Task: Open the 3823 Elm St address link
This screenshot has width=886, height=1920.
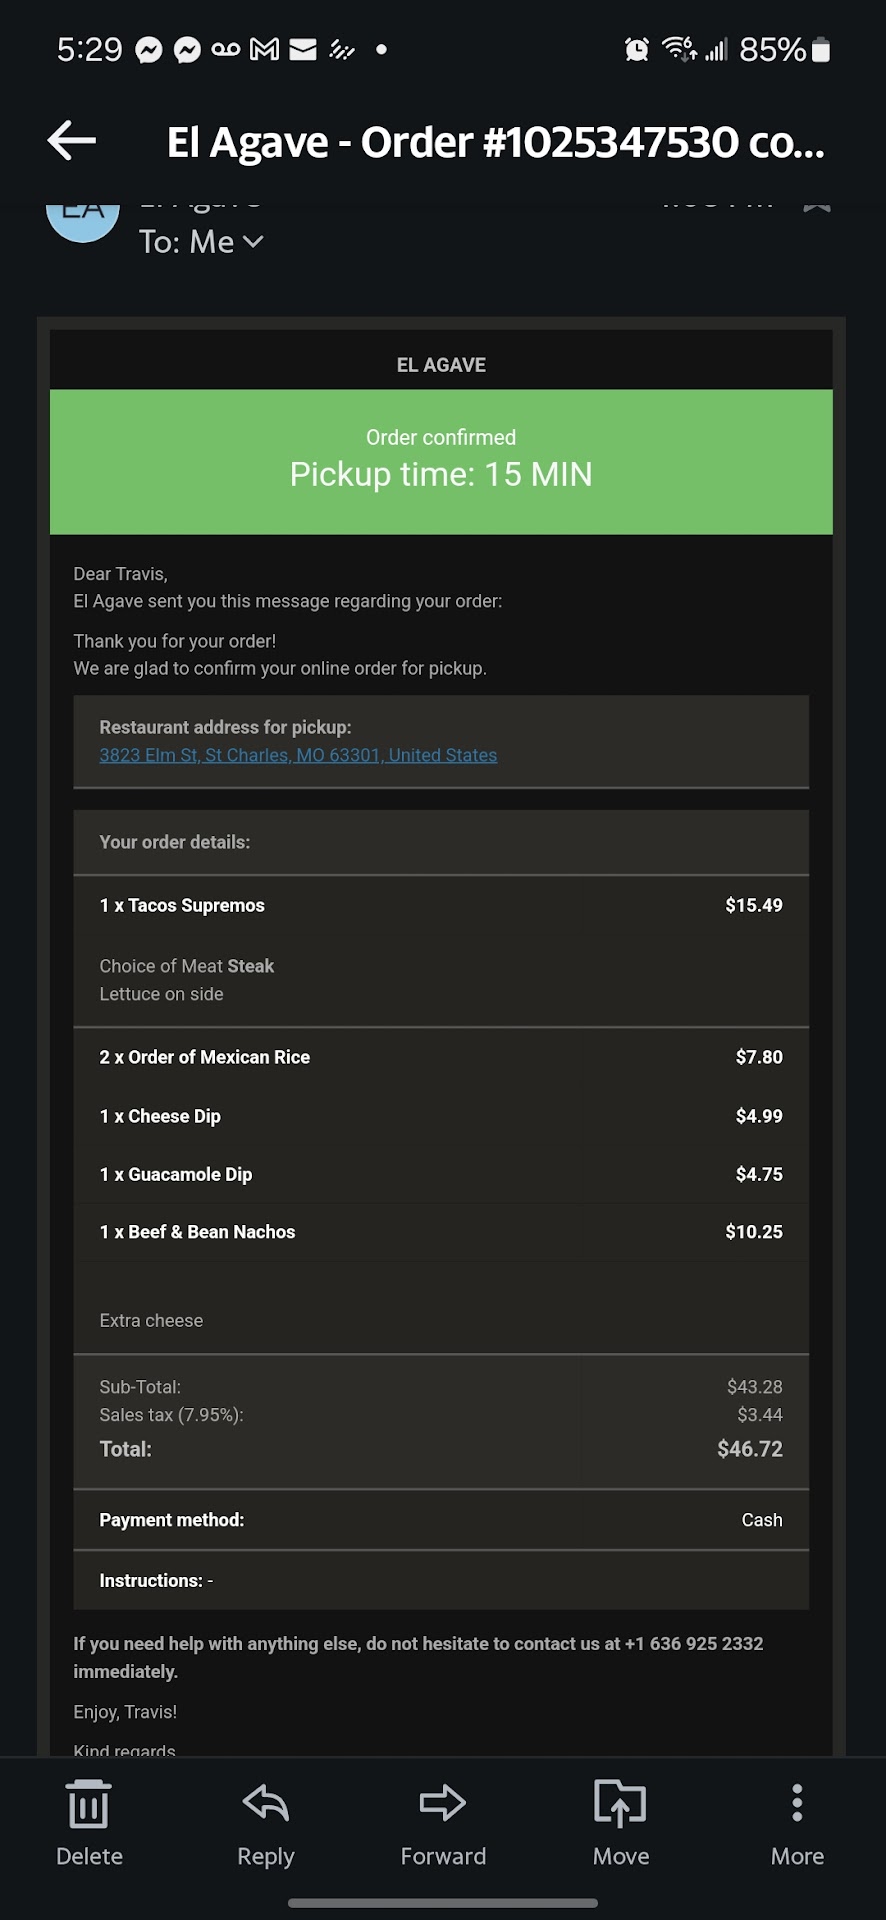Action: coord(298,755)
